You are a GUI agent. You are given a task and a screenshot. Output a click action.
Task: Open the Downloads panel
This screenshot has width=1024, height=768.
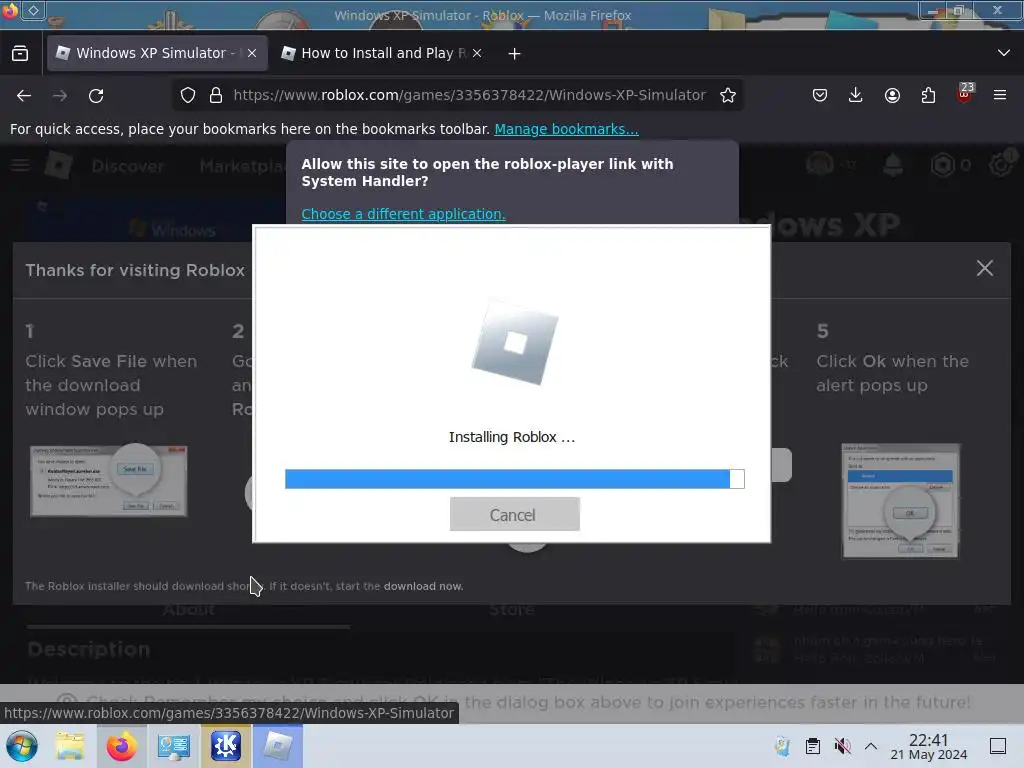click(x=856, y=95)
